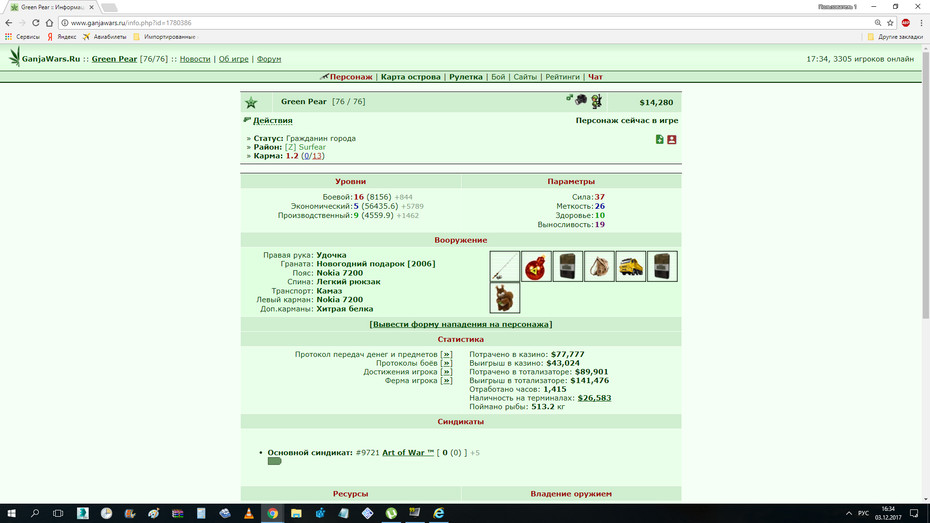Open the Действия actions link
Viewport: 930px width, 523px height.
click(x=273, y=120)
